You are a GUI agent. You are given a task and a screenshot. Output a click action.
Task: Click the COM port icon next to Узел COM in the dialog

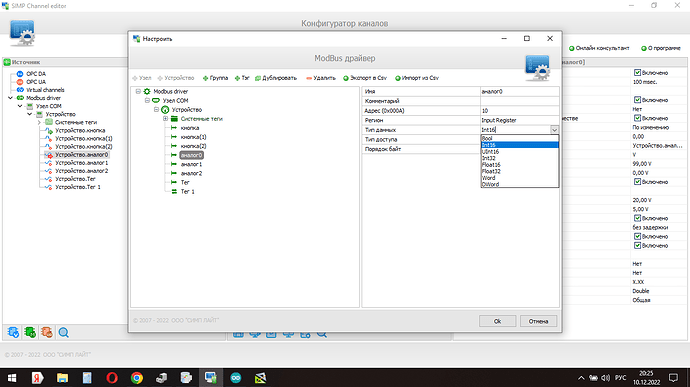[156, 100]
